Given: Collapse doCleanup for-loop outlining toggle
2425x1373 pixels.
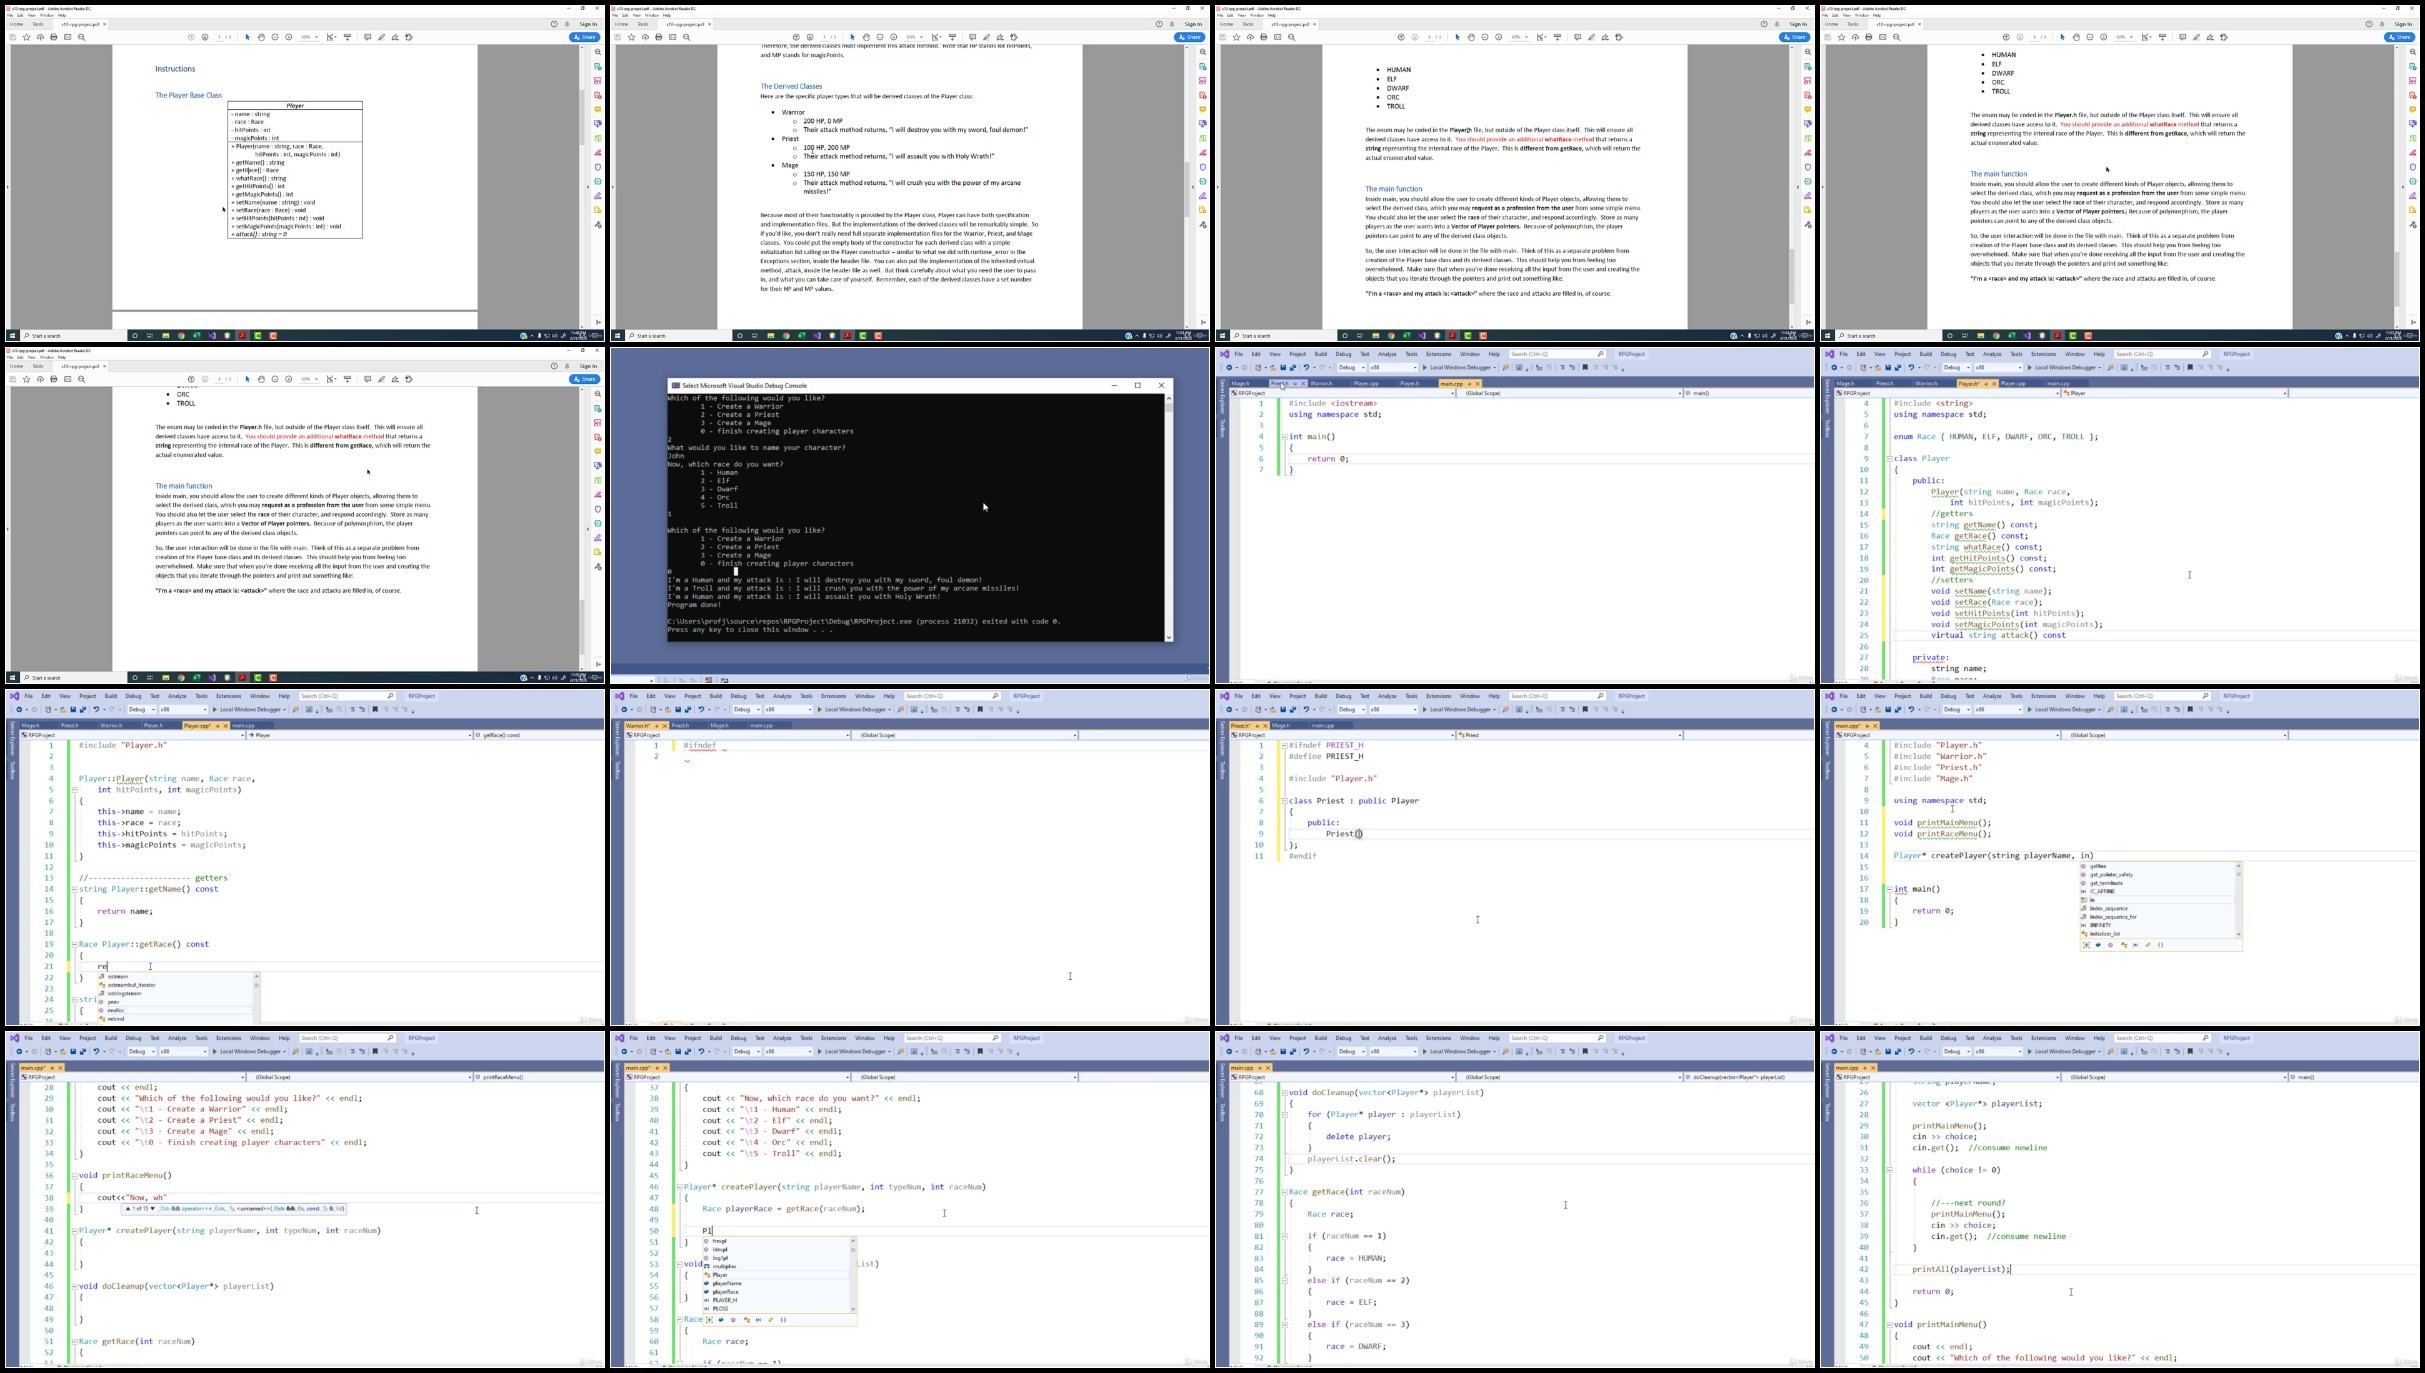Looking at the screenshot, I should 1284,1115.
